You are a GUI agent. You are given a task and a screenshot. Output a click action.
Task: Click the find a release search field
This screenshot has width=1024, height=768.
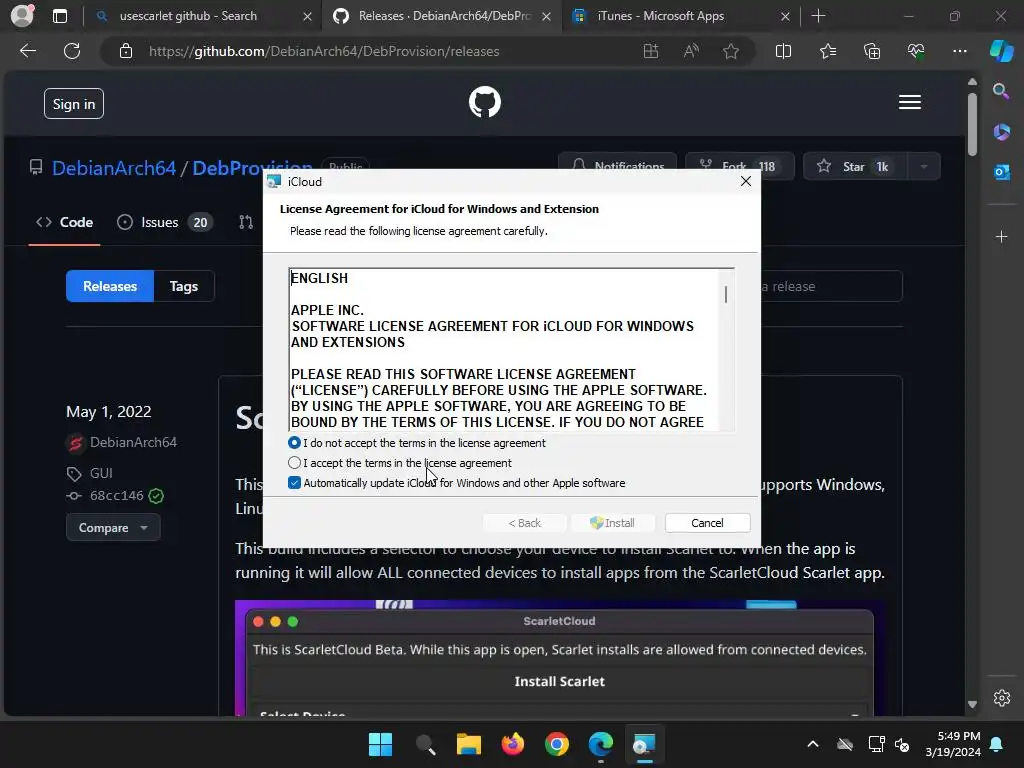[831, 286]
